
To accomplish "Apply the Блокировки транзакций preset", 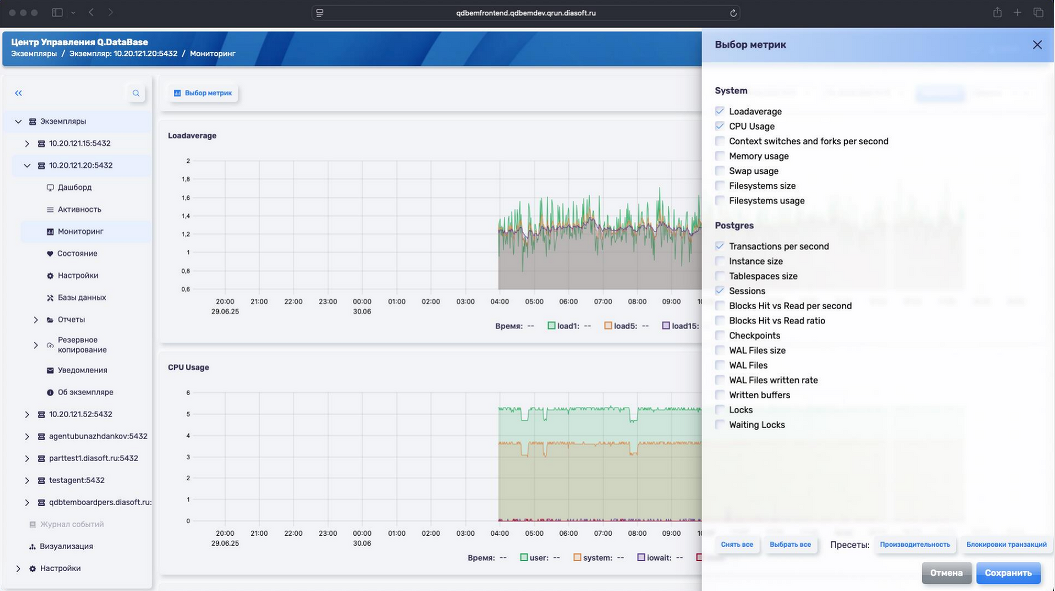I will click(x=1007, y=545).
